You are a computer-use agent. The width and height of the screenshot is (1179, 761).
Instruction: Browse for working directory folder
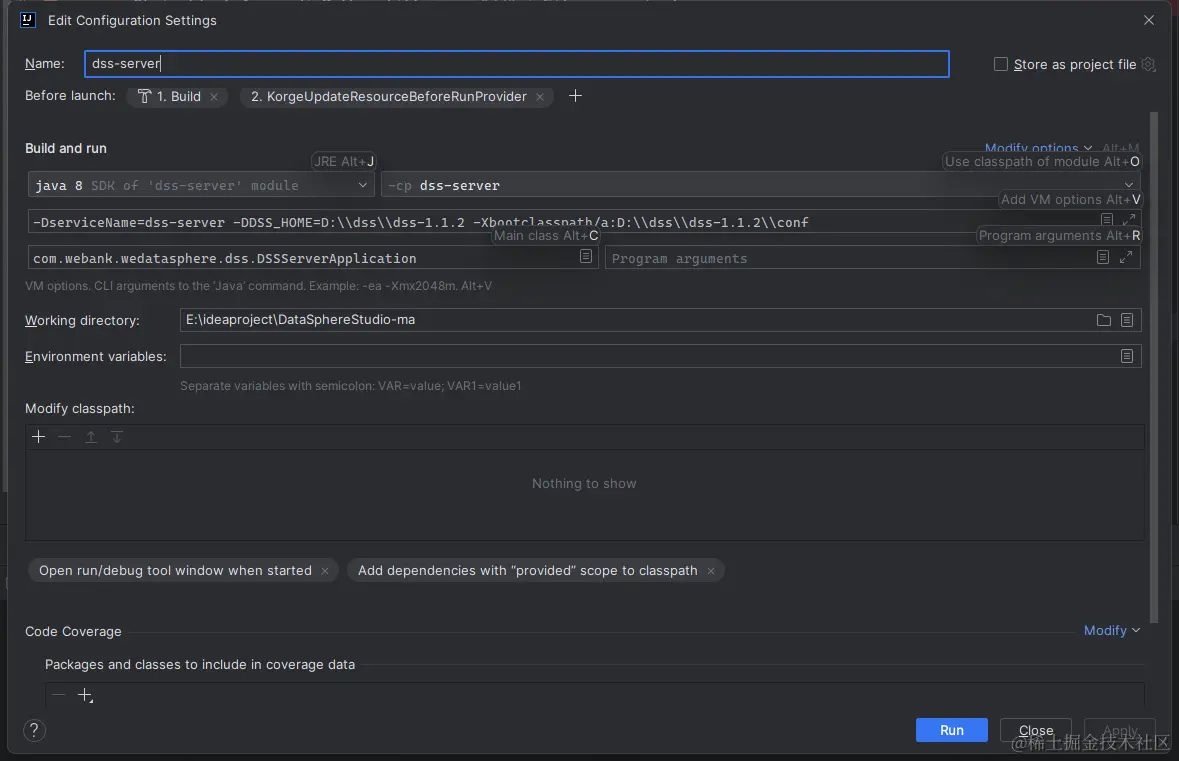click(1103, 320)
